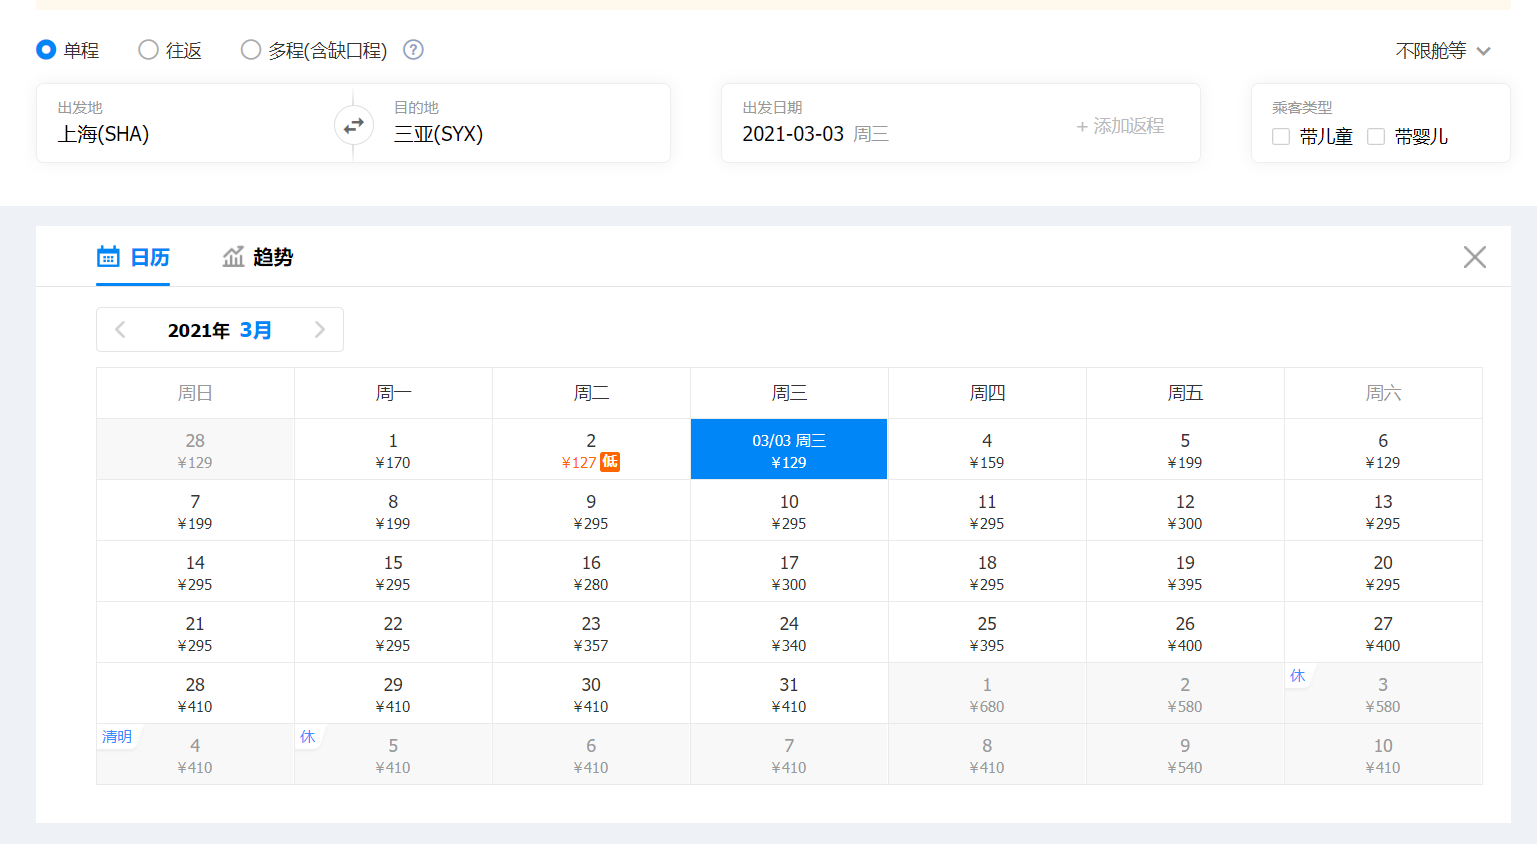The width and height of the screenshot is (1537, 844).
Task: Swap departure and destination cities
Action: click(353, 126)
